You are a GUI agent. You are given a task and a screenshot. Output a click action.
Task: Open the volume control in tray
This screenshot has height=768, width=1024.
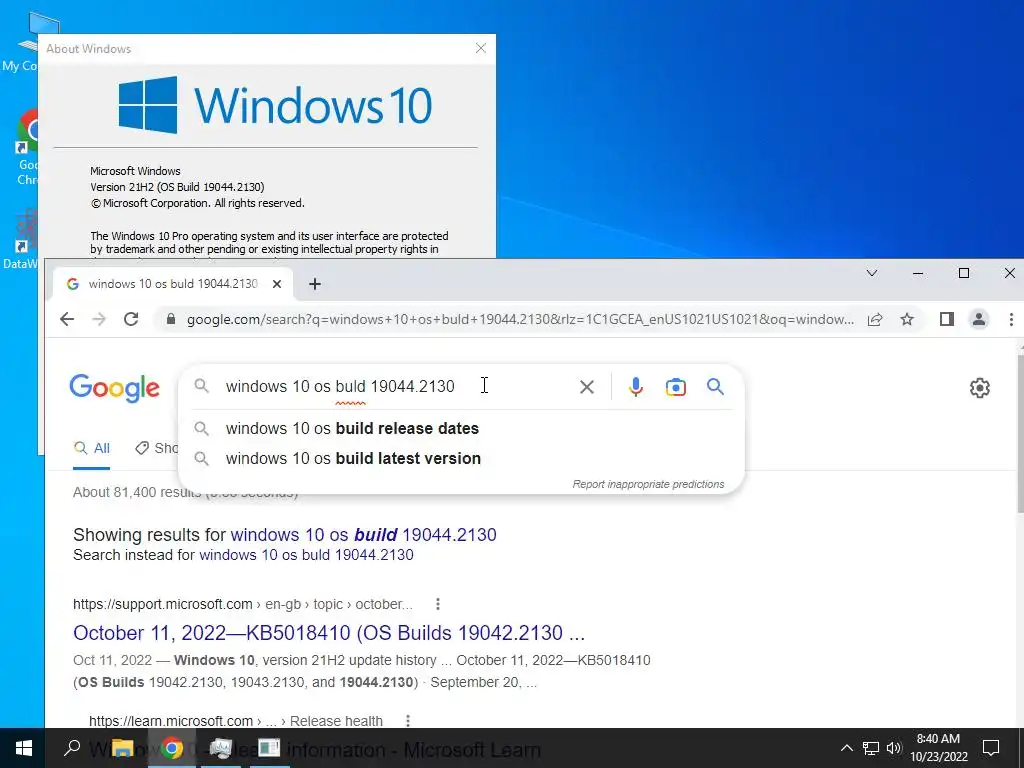click(x=894, y=748)
